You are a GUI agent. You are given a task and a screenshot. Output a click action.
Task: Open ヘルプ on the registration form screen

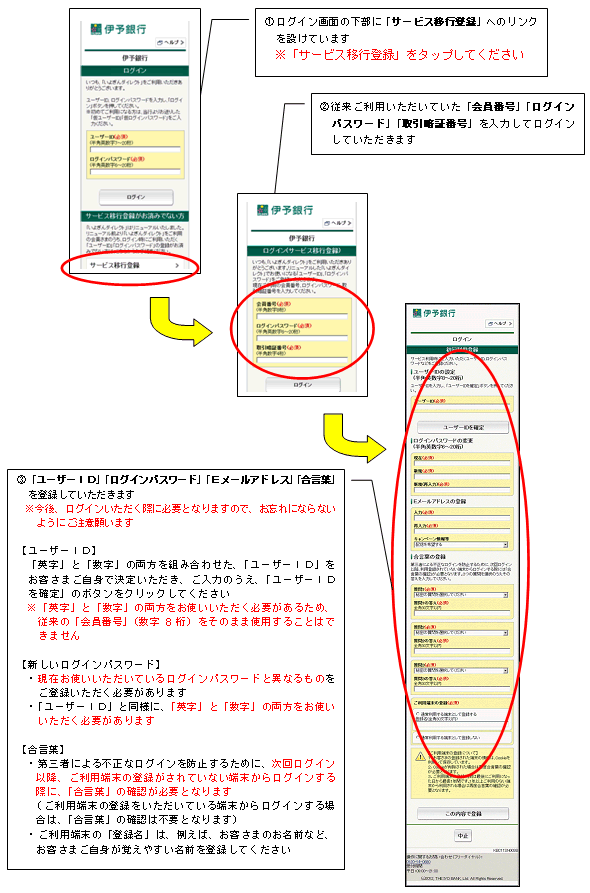[x=499, y=323]
